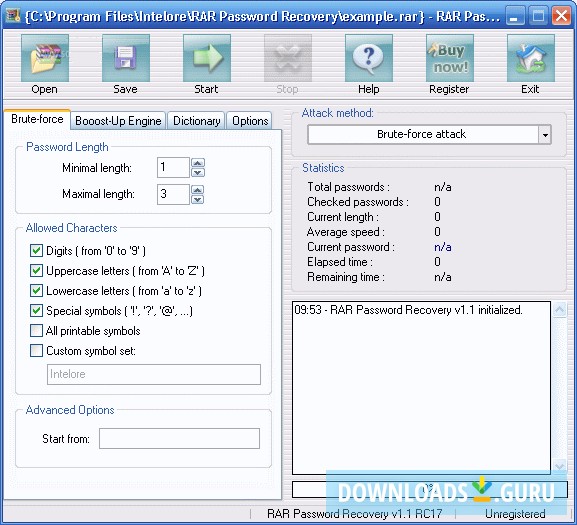Click the Maximal length input field

173,194
